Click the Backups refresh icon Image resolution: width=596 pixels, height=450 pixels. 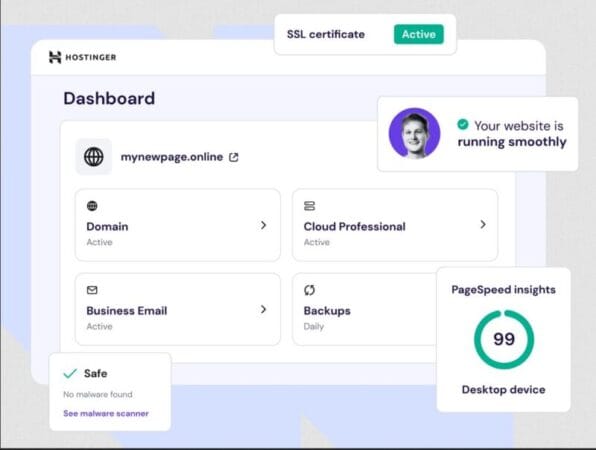pyautogui.click(x=309, y=290)
